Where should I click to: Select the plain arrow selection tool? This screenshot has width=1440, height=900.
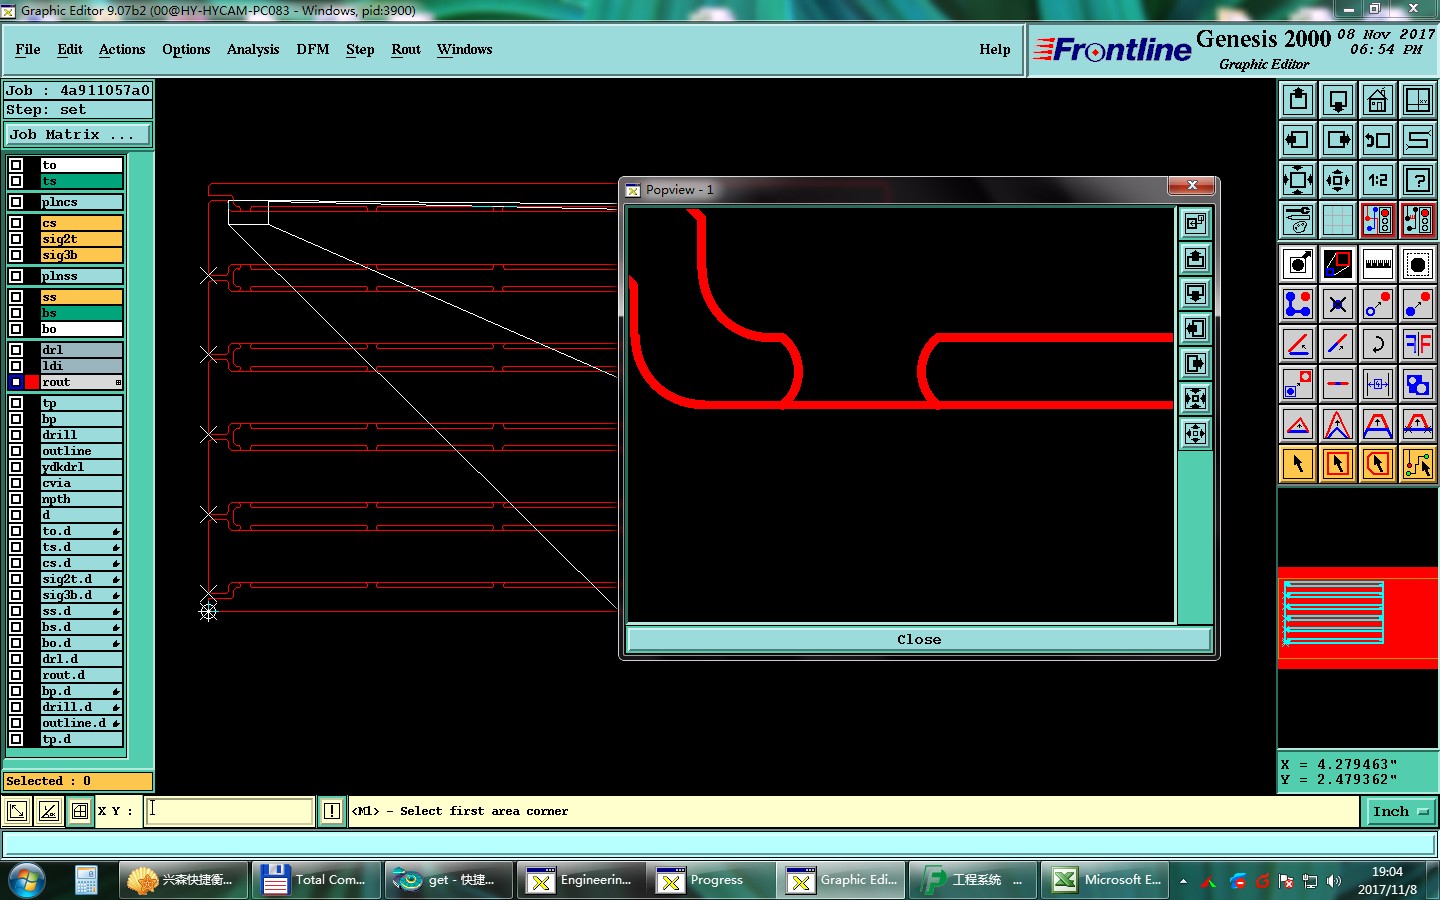coord(1298,464)
